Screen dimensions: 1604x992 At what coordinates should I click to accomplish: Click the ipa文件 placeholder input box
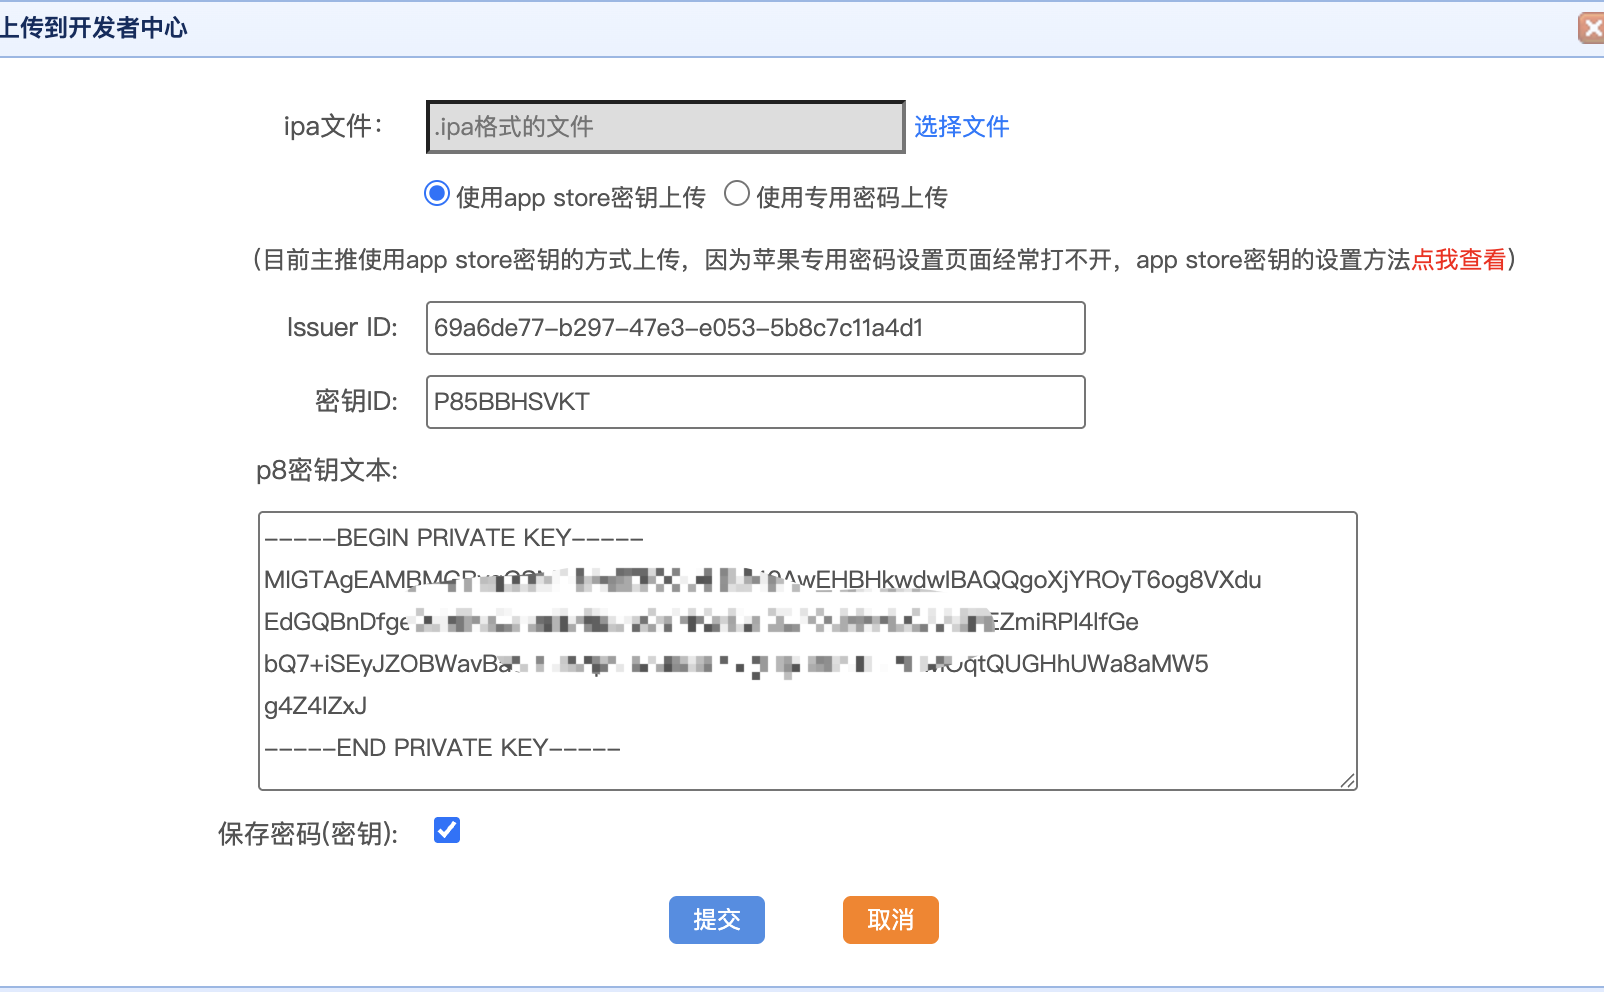[663, 127]
